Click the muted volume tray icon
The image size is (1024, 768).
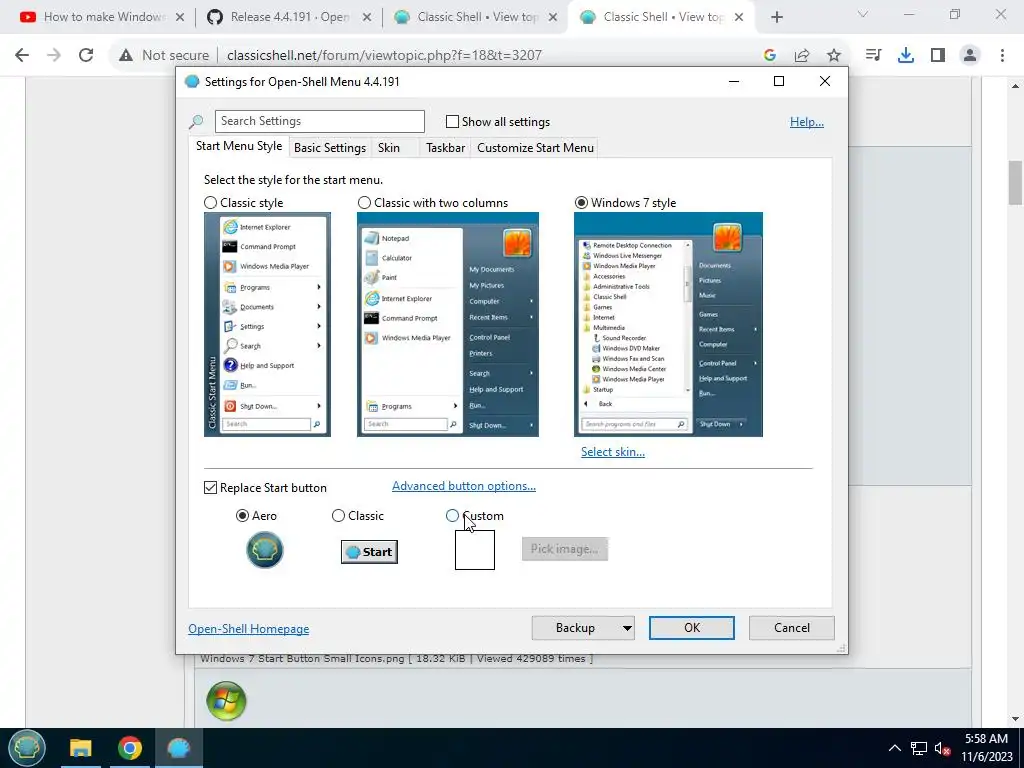click(x=942, y=748)
